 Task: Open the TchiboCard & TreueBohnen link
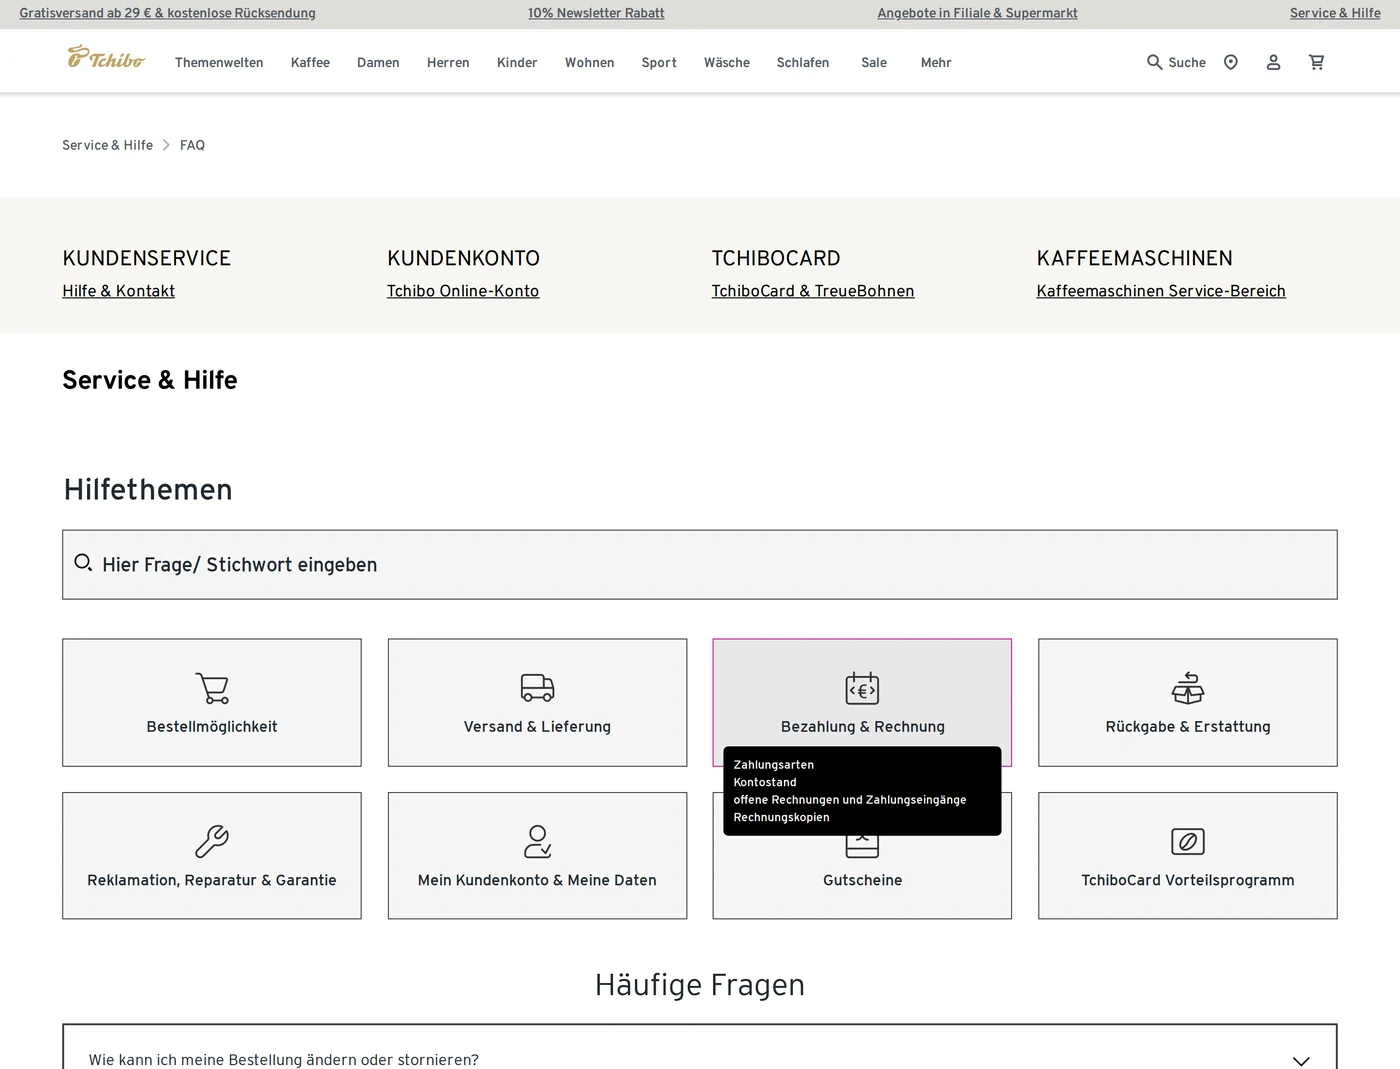pyautogui.click(x=813, y=291)
